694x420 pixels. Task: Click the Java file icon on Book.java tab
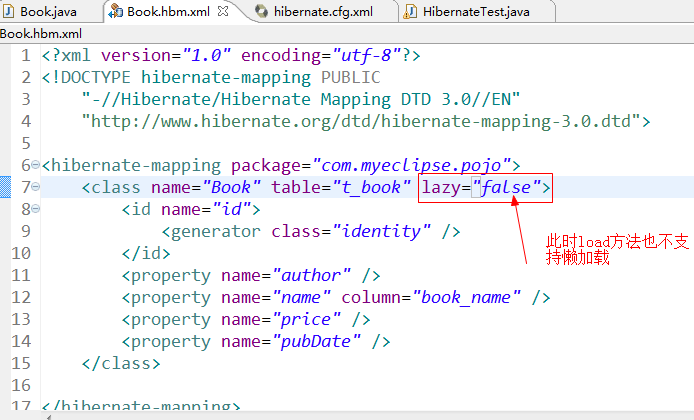pyautogui.click(x=9, y=12)
